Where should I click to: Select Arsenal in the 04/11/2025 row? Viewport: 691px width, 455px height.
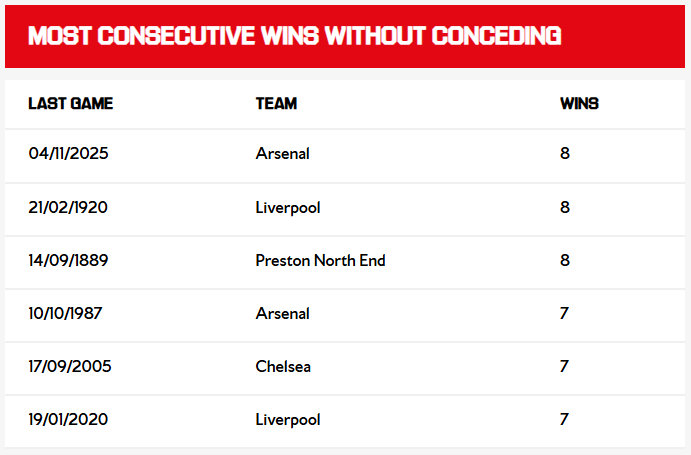[x=283, y=154]
